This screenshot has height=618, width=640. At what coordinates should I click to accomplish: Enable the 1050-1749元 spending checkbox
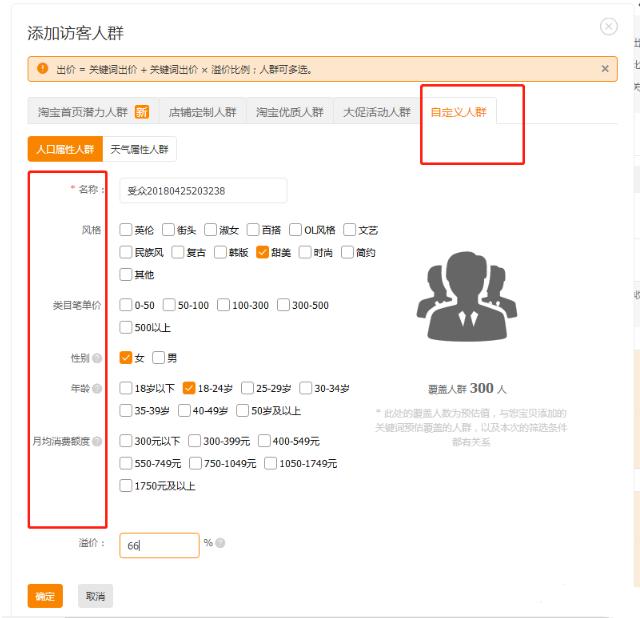tap(271, 463)
